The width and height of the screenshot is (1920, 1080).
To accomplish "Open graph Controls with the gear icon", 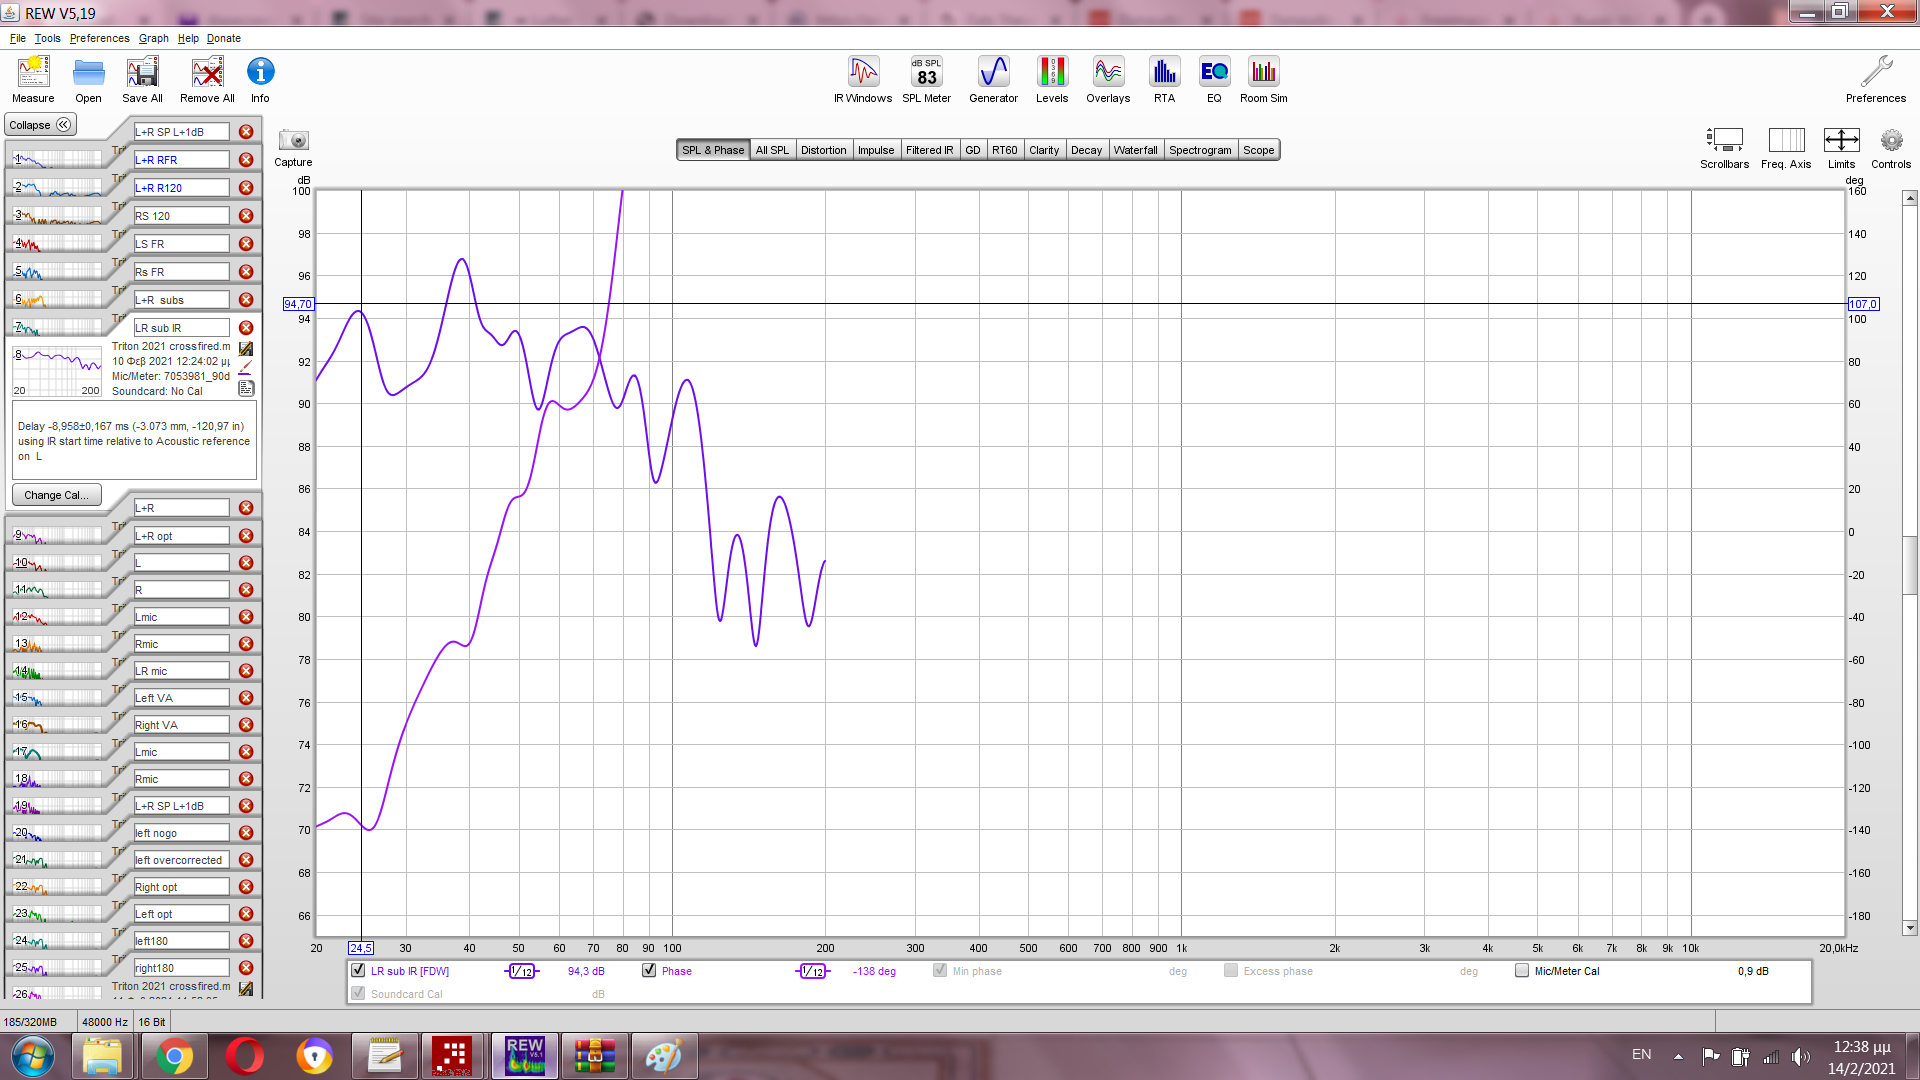I will [x=1891, y=140].
